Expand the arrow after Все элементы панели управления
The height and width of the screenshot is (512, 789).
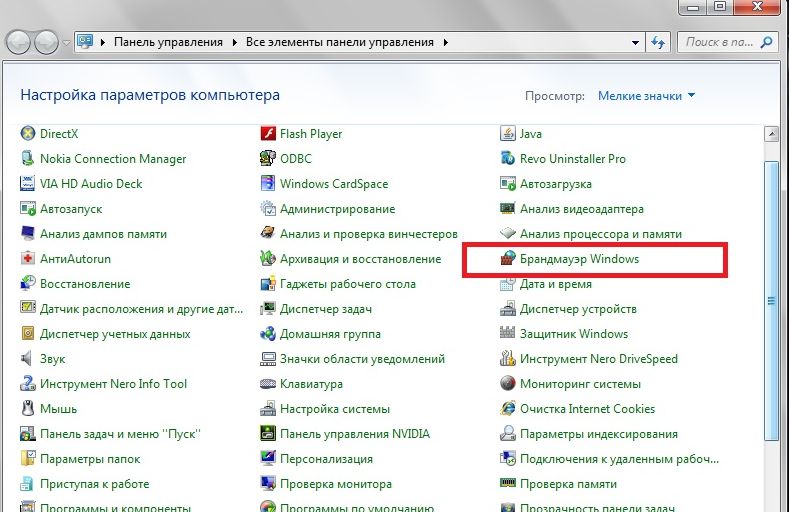[446, 43]
